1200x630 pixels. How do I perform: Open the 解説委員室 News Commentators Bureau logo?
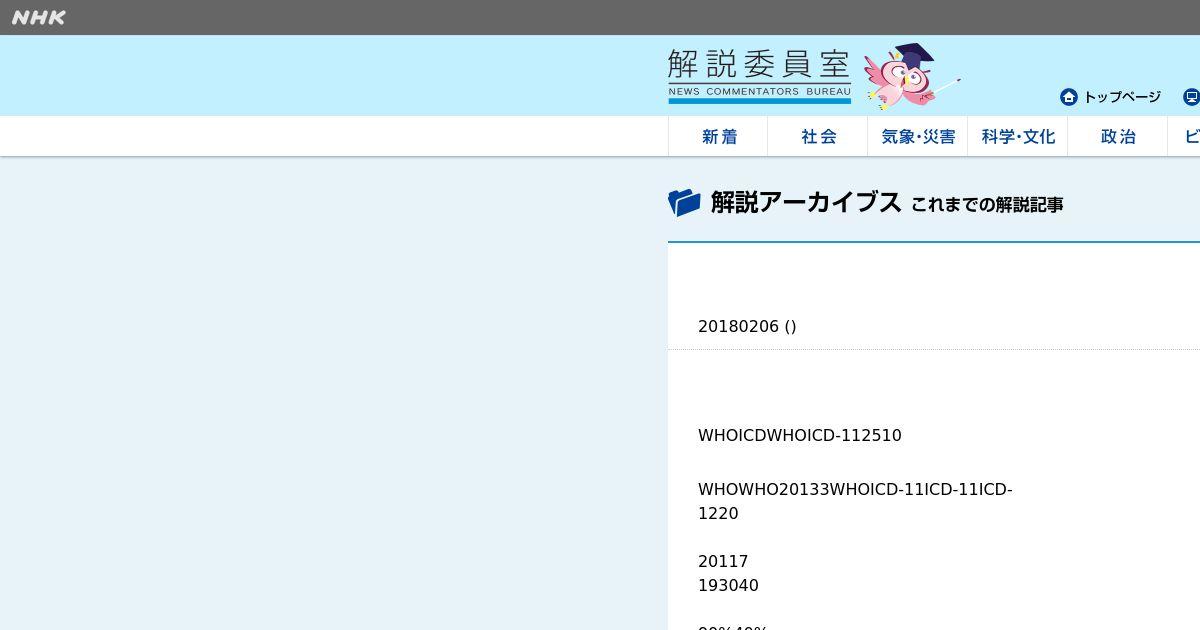(759, 77)
